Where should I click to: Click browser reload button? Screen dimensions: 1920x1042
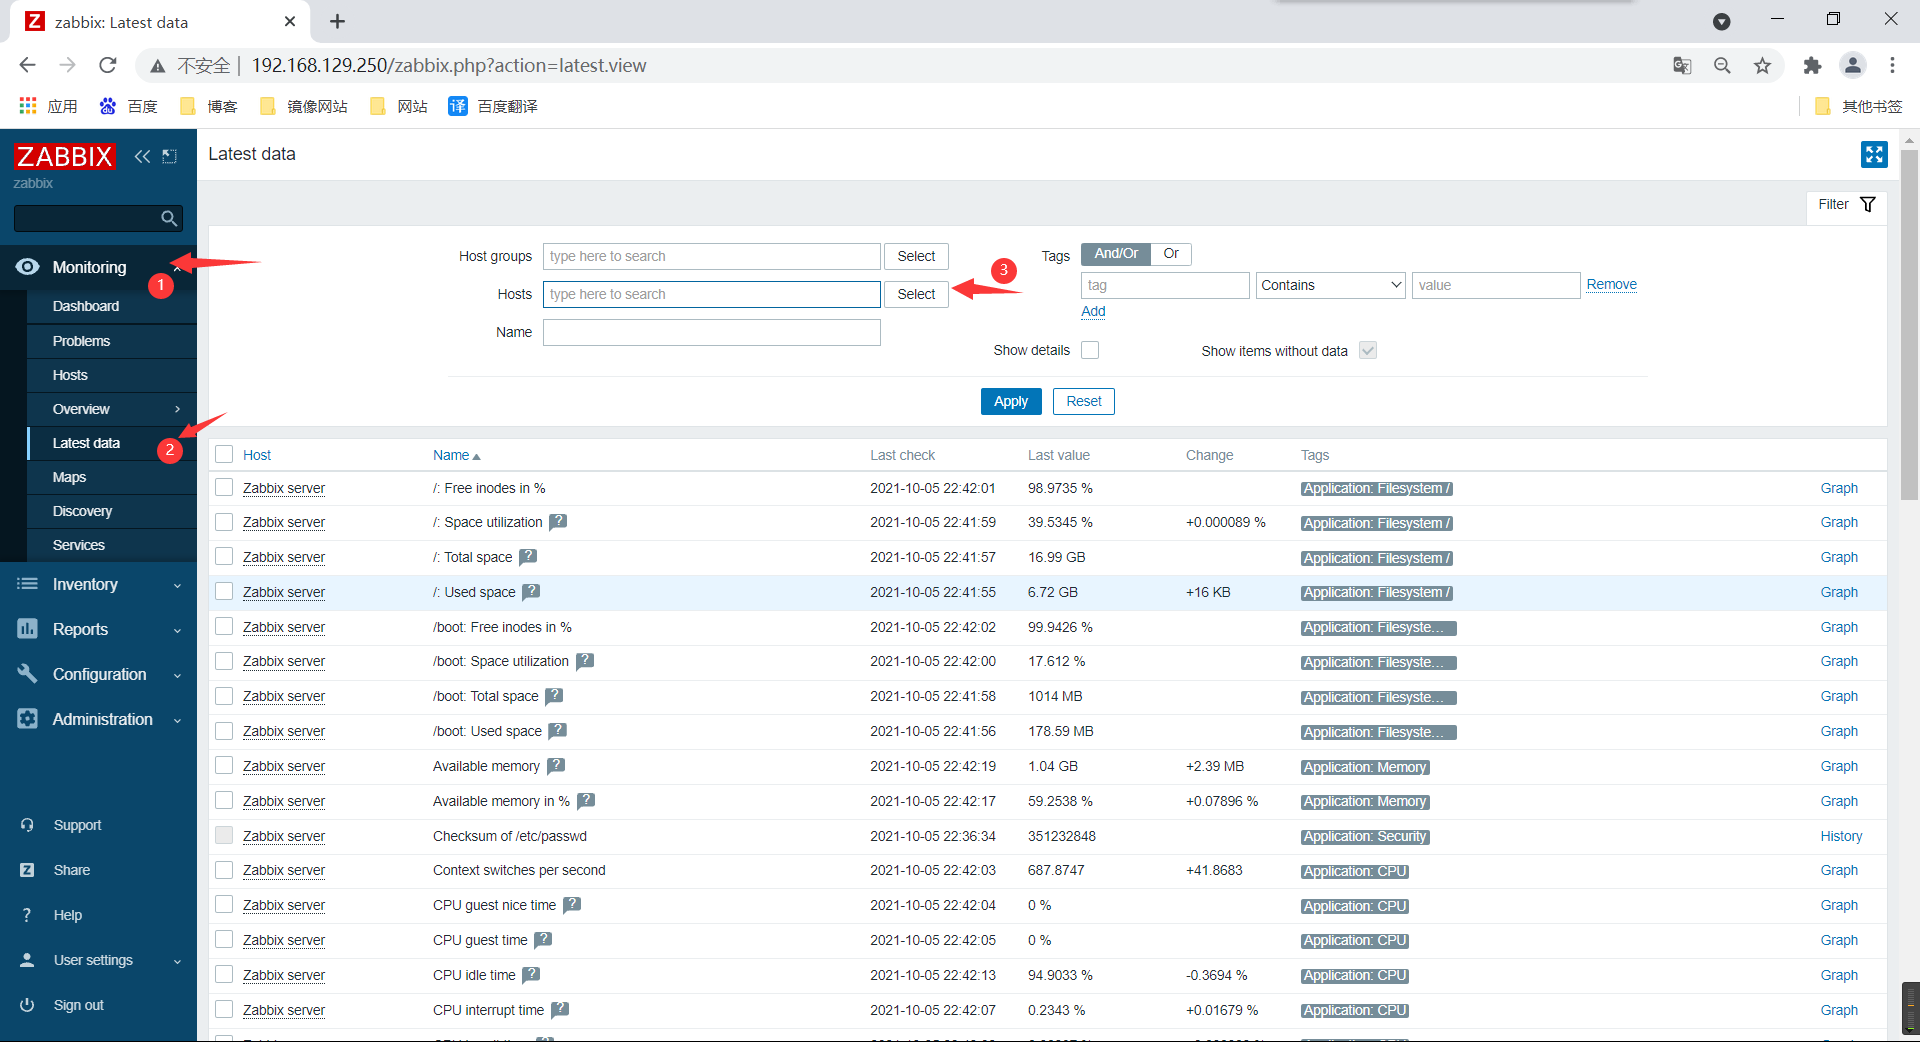108,65
